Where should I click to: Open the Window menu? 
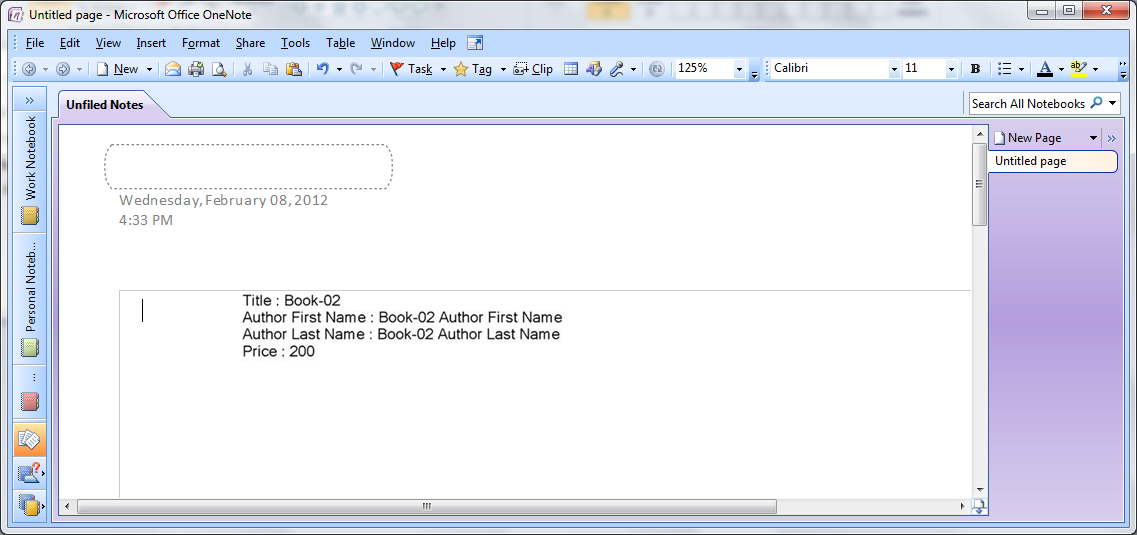tap(392, 43)
